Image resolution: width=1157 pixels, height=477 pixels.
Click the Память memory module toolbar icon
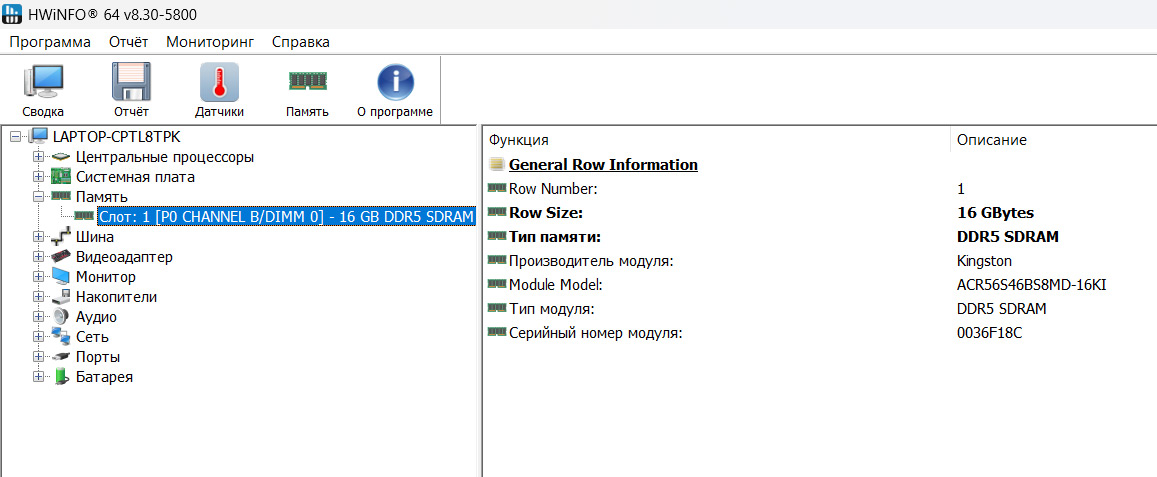coord(307,82)
